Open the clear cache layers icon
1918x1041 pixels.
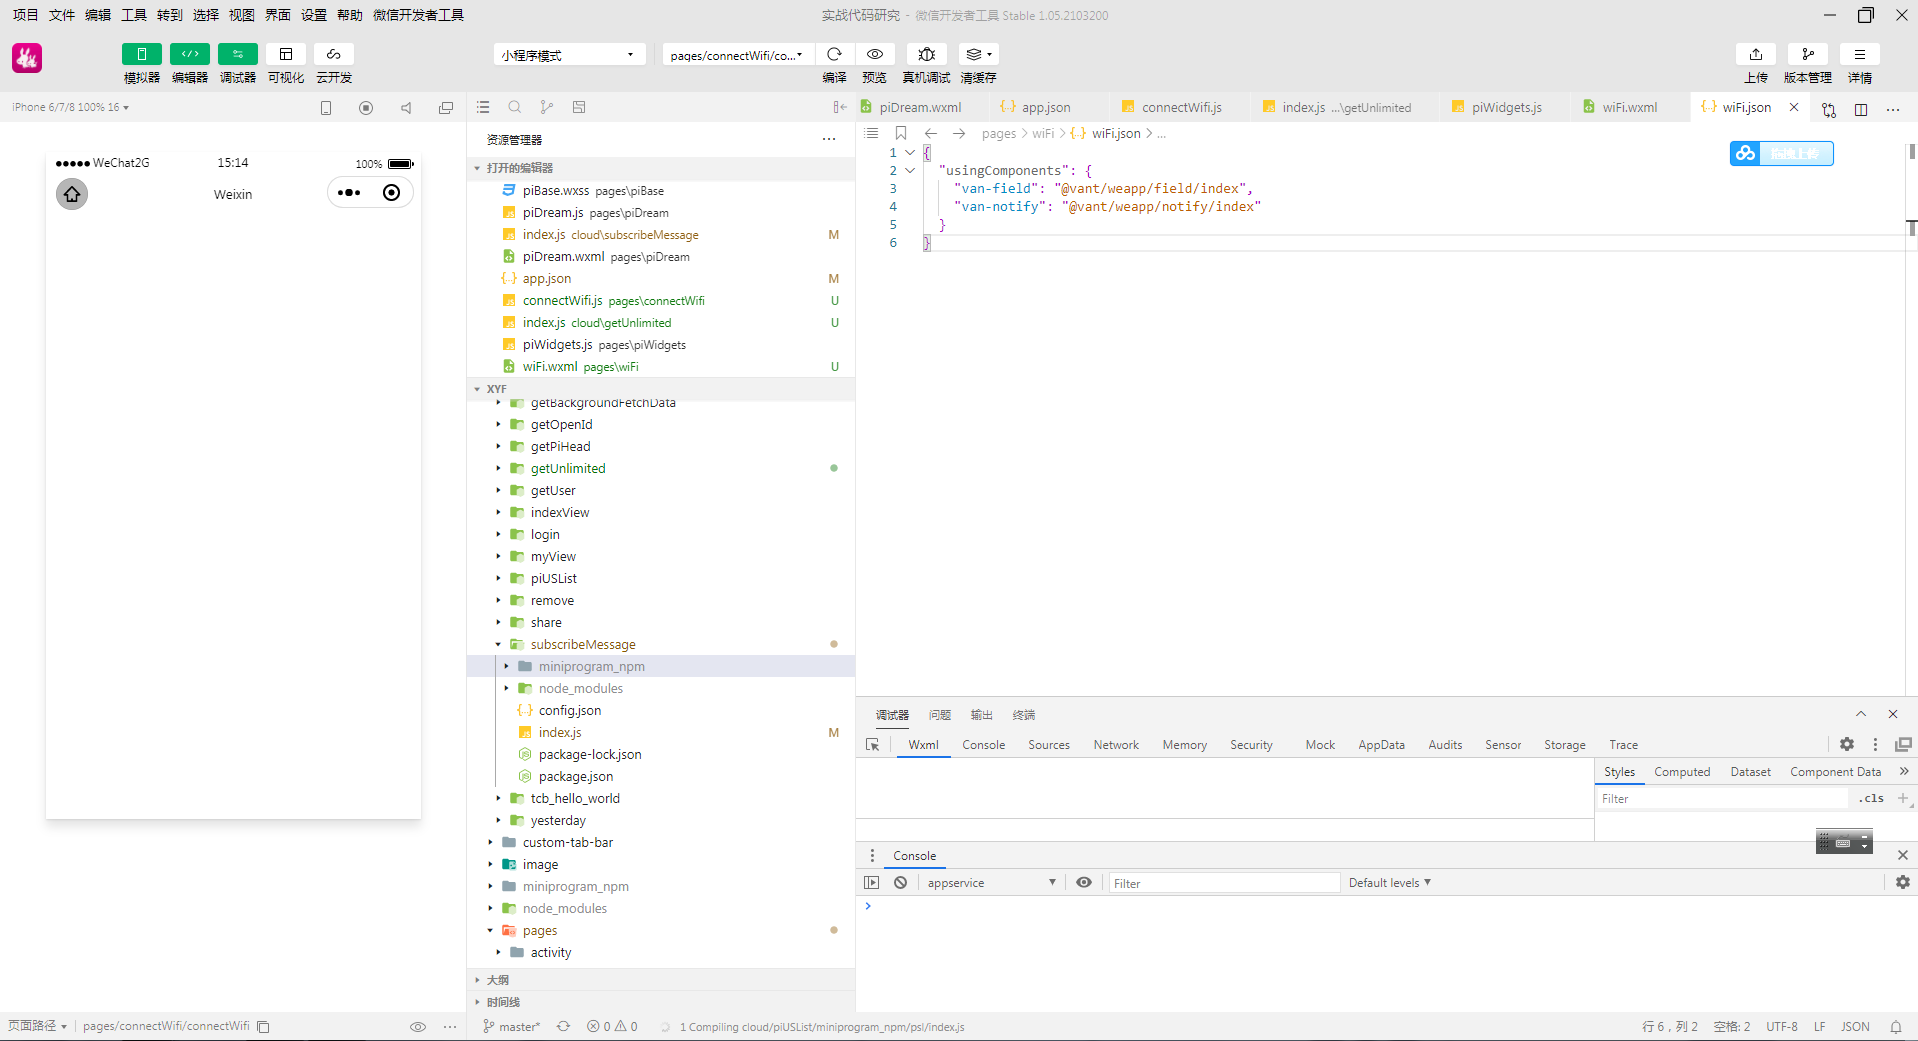[978, 54]
